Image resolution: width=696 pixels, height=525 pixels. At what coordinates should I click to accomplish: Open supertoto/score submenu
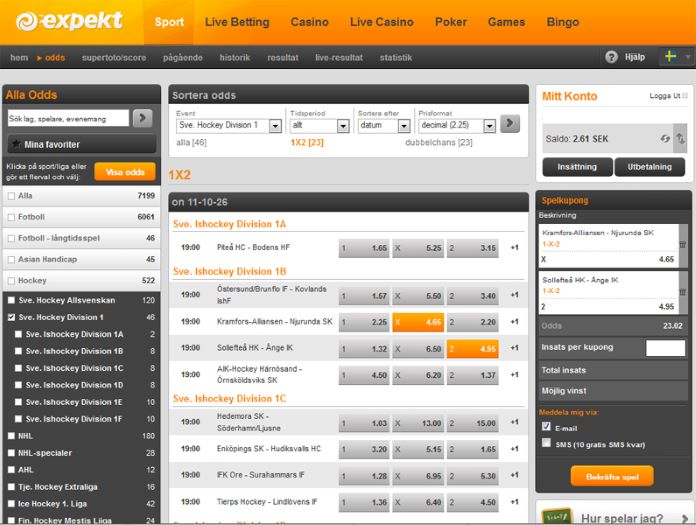tap(114, 58)
